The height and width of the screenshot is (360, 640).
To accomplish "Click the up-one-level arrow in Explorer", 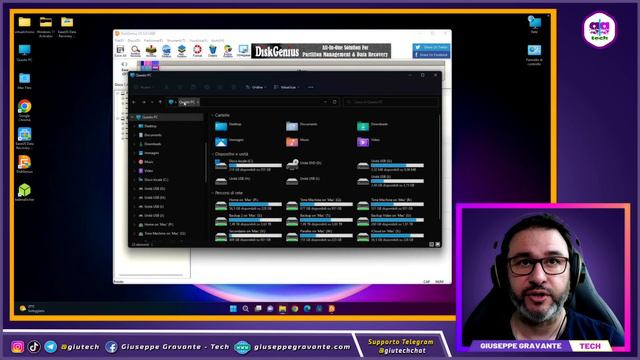I will (x=160, y=102).
